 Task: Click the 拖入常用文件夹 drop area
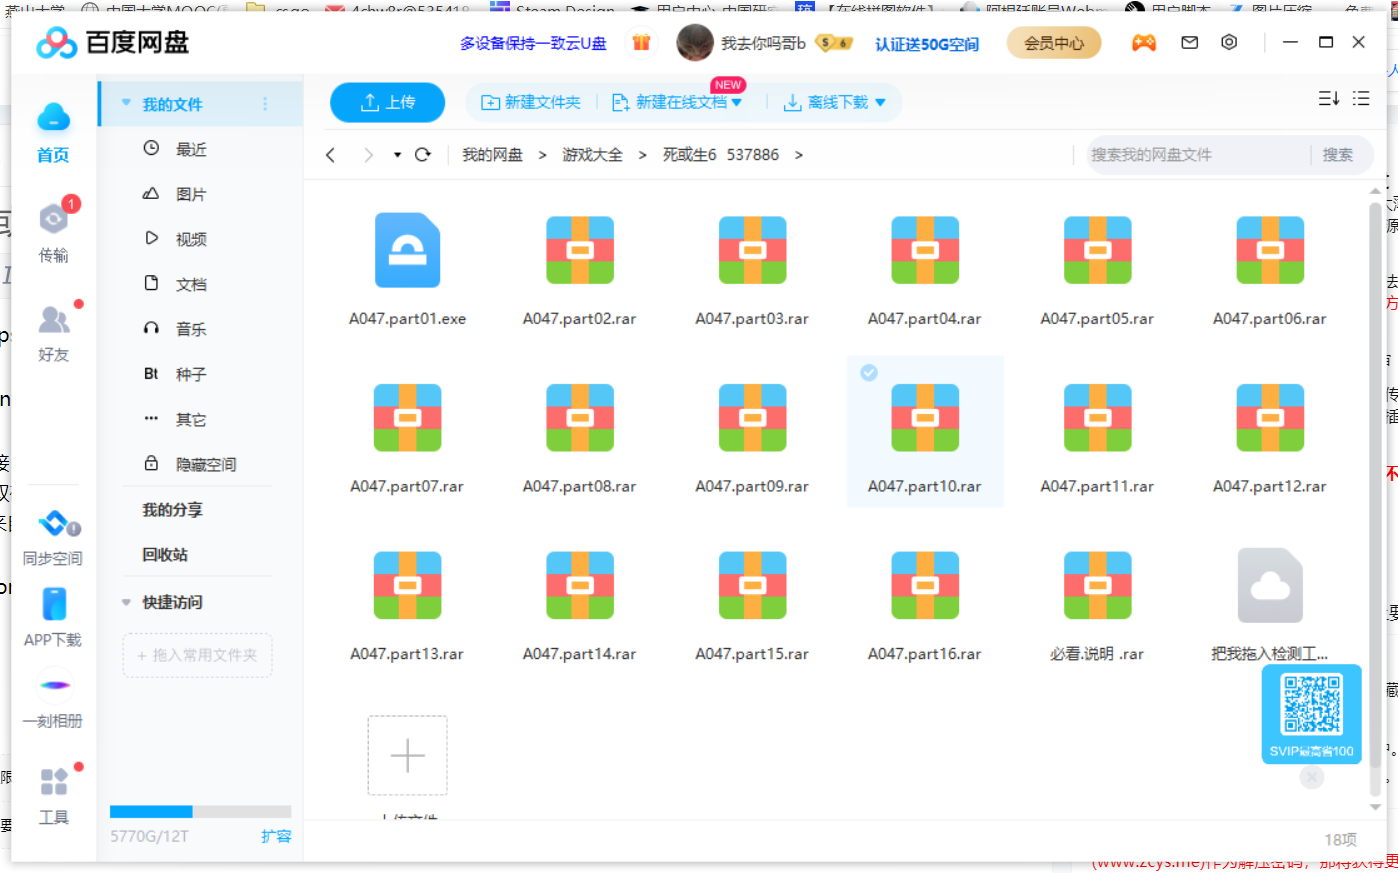[x=197, y=655]
